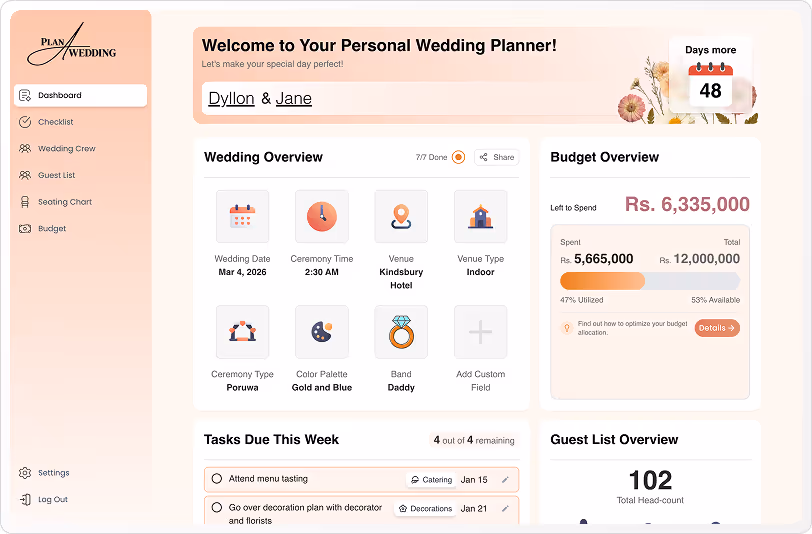Click the budget Details button
Screen dimensions: 812x534
tap(717, 328)
